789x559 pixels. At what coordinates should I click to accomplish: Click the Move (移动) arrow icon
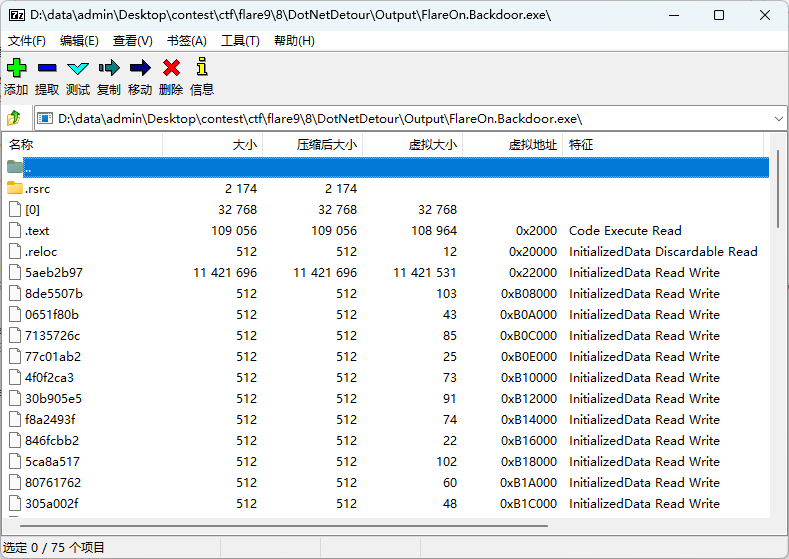[x=140, y=68]
